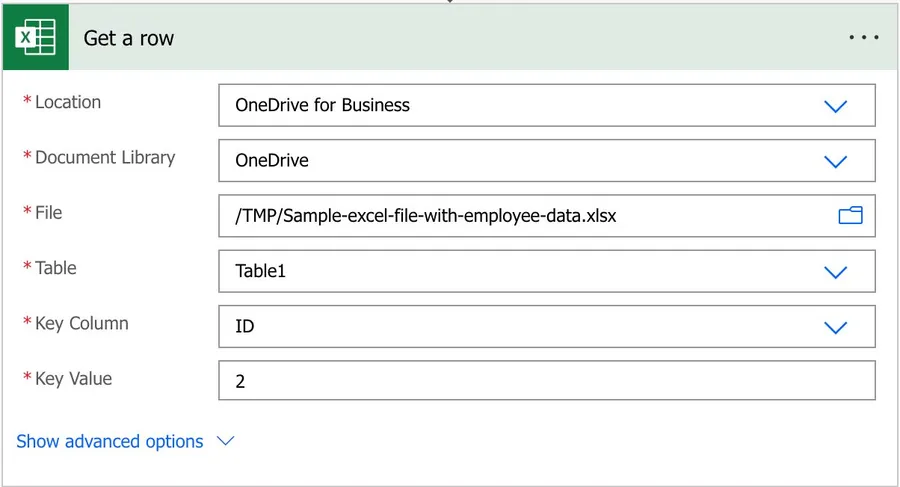Image resolution: width=900 pixels, height=487 pixels.
Task: Open the ellipsis menu for Get a row
Action: (x=863, y=38)
